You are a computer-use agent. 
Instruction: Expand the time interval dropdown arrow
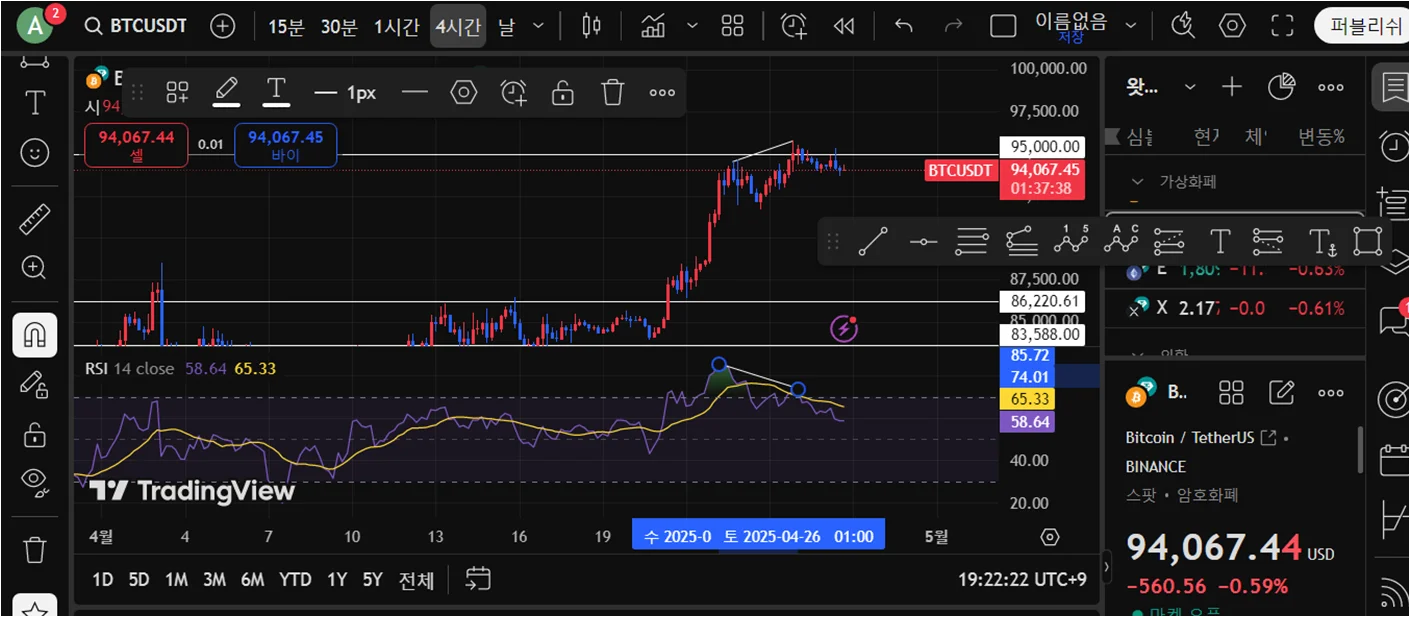point(539,26)
